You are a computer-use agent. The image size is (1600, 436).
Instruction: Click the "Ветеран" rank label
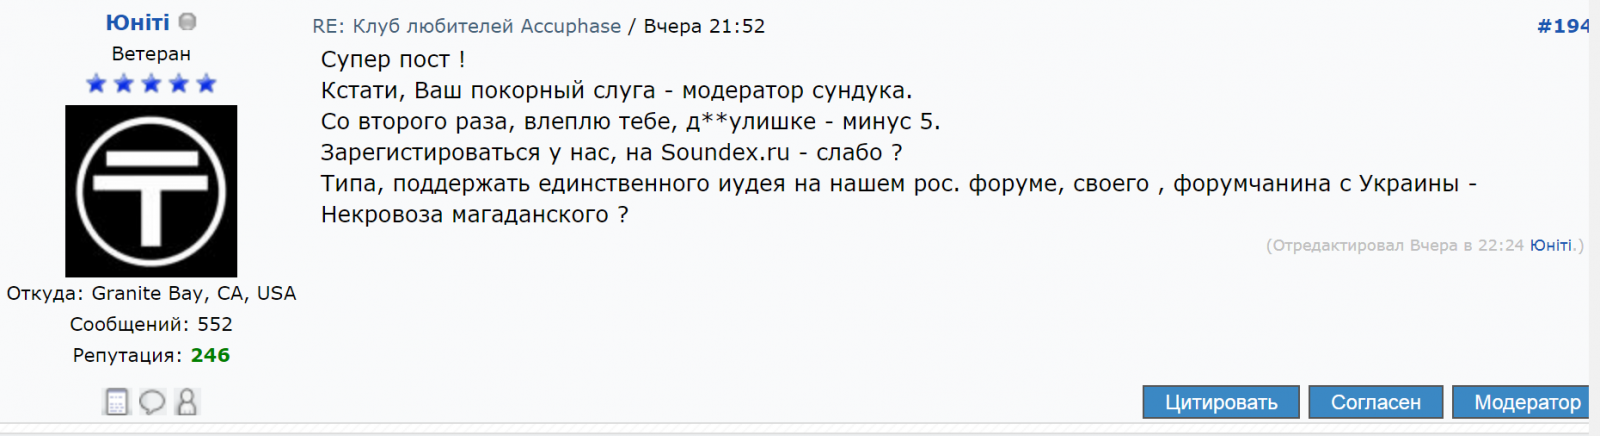151,54
